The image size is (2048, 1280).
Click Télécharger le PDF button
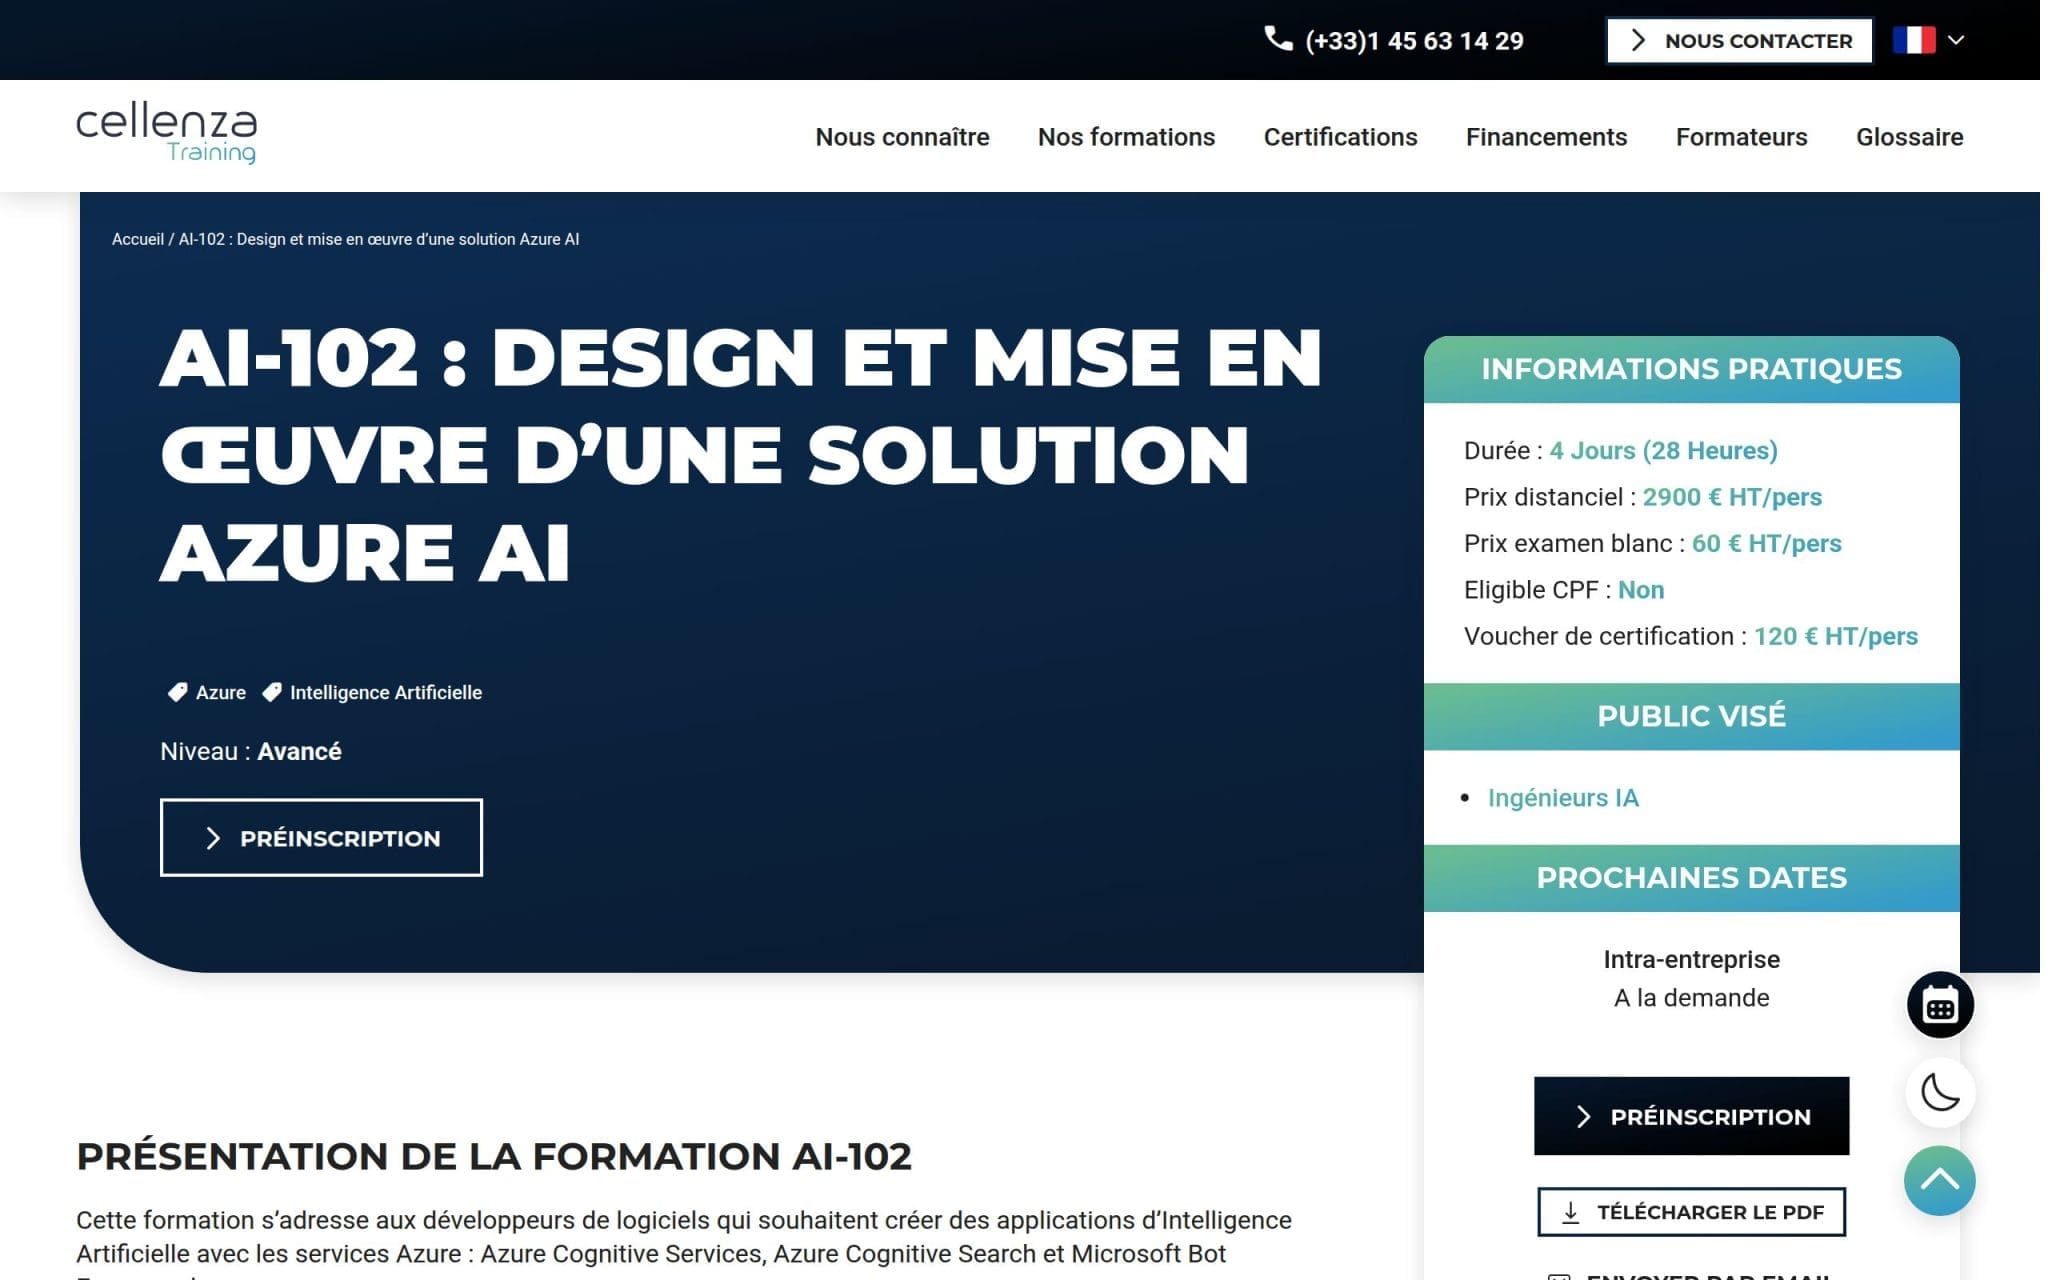[x=1691, y=1212]
